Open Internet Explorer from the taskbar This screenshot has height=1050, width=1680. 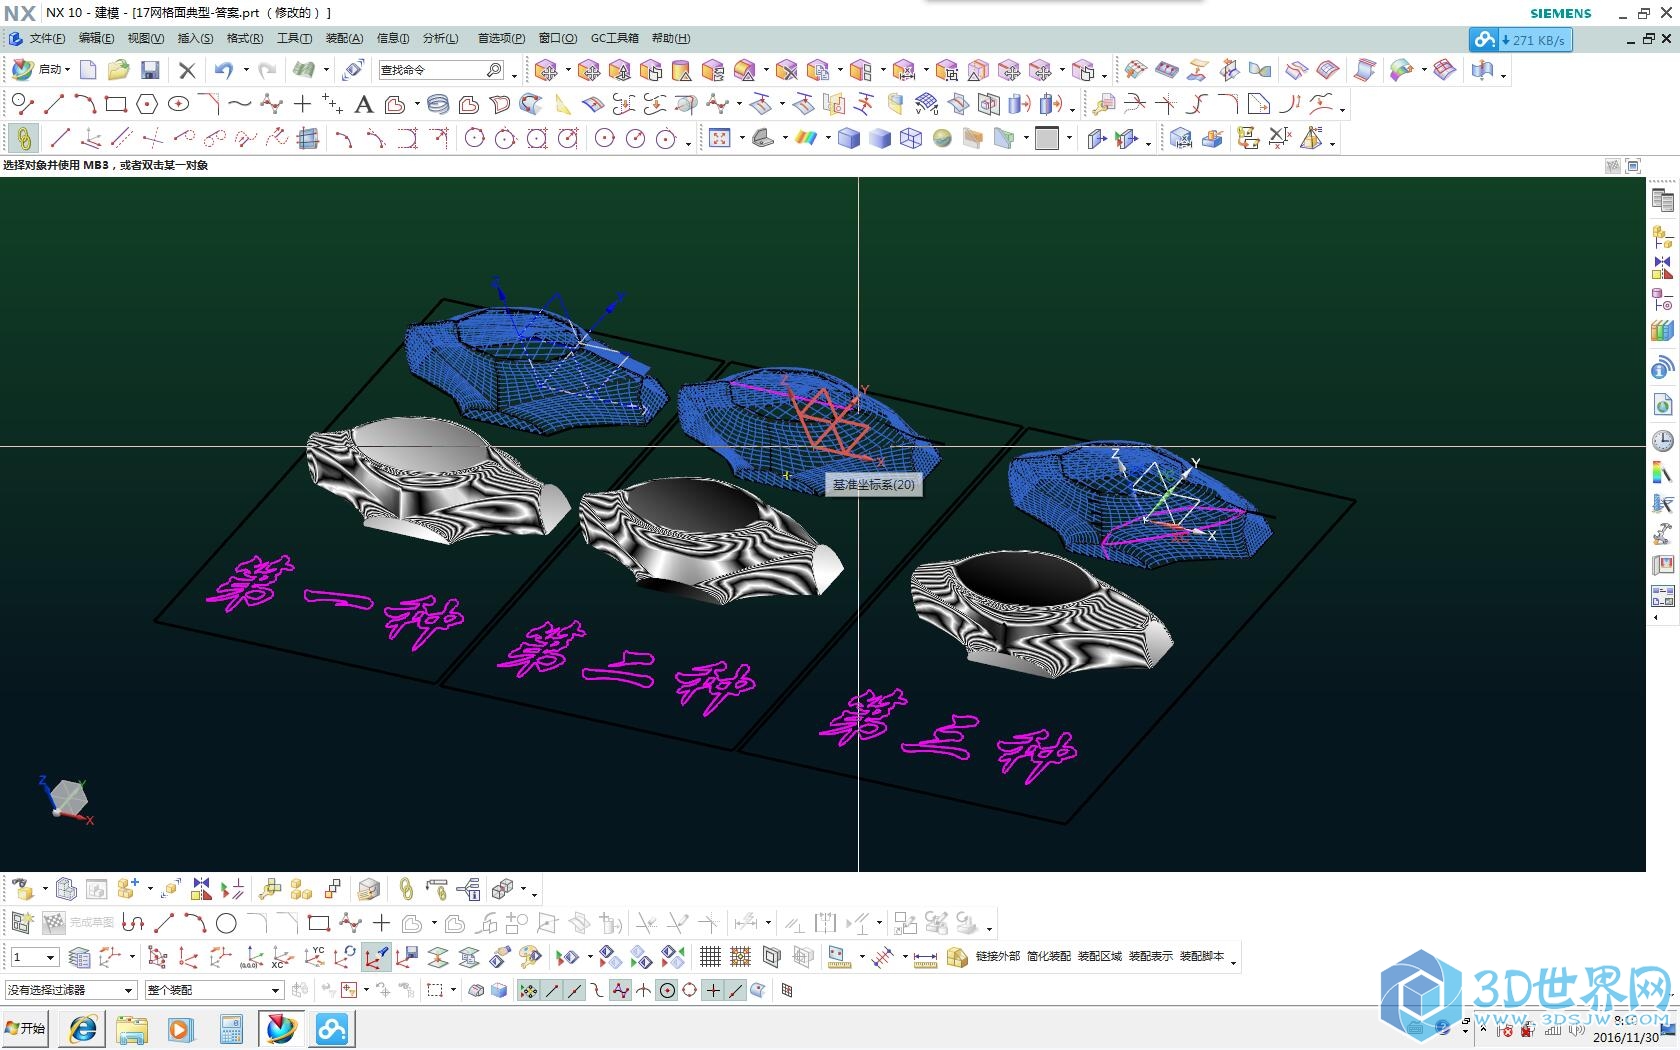point(83,1029)
